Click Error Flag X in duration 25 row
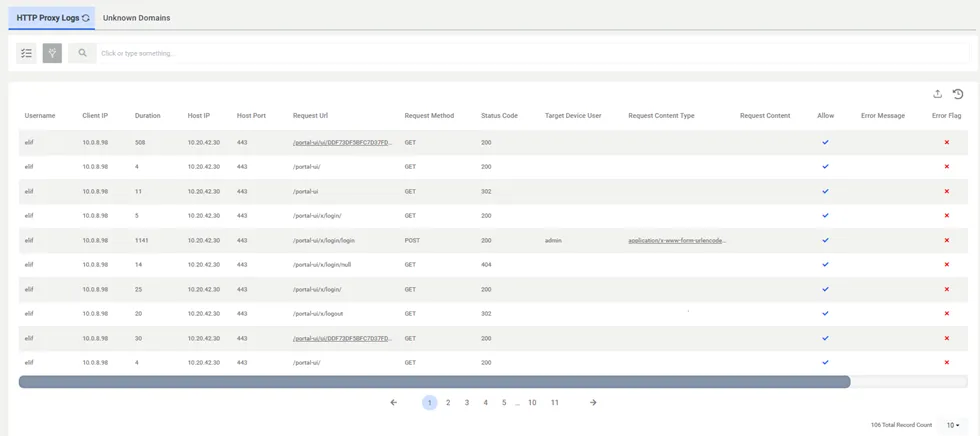The image size is (980, 436). click(947, 289)
